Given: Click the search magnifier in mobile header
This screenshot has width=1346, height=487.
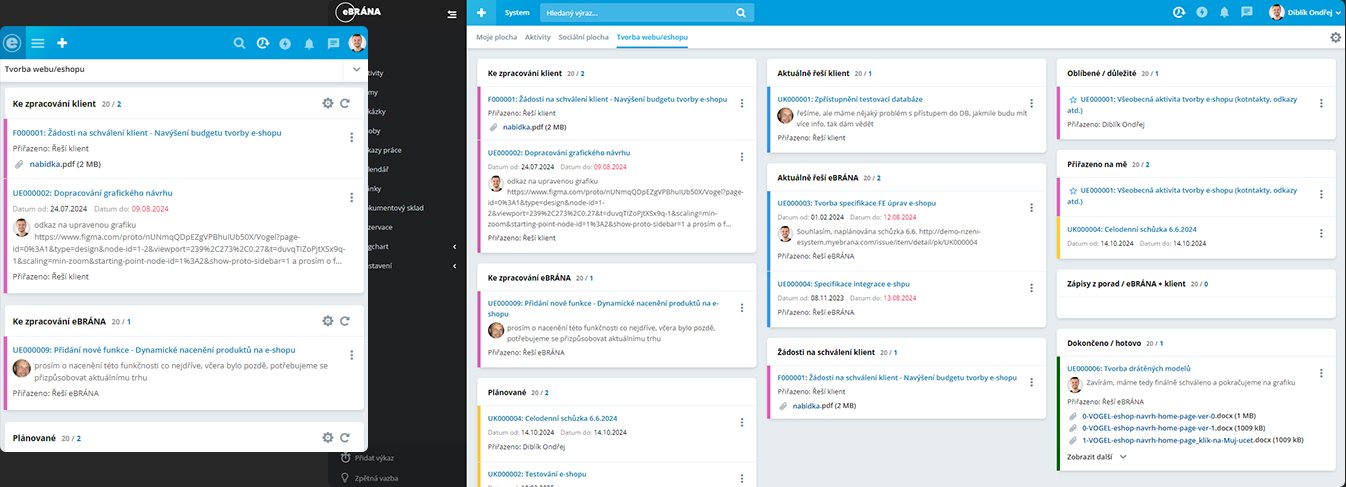Looking at the screenshot, I should point(239,43).
